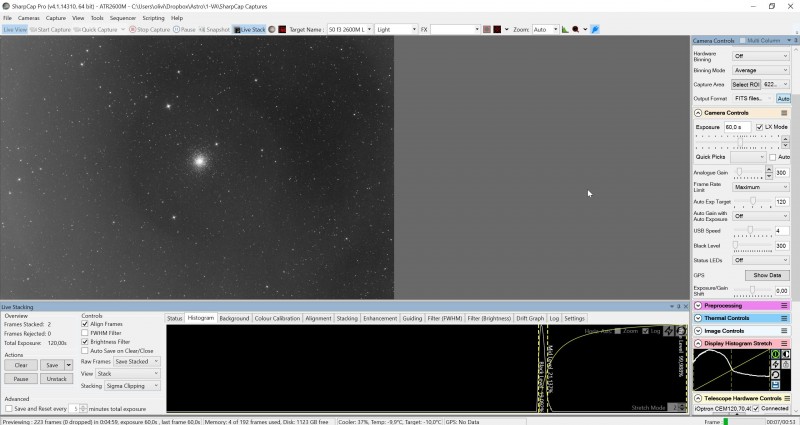Click the dark red overlay icon beside reticule

coord(497,30)
